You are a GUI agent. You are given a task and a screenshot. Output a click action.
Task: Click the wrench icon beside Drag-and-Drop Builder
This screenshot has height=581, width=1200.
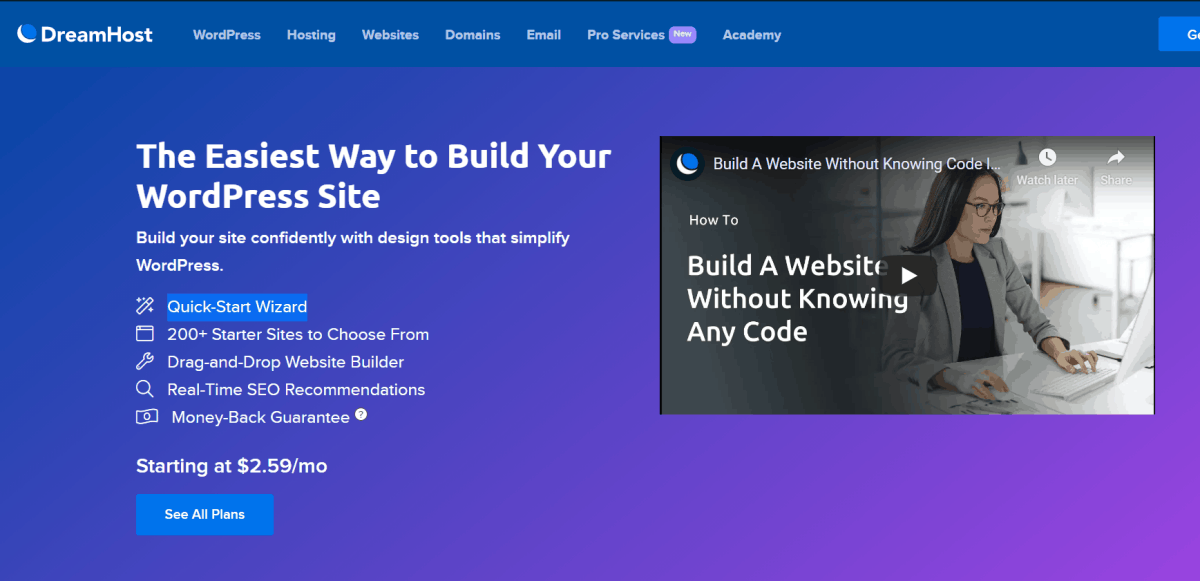145,362
